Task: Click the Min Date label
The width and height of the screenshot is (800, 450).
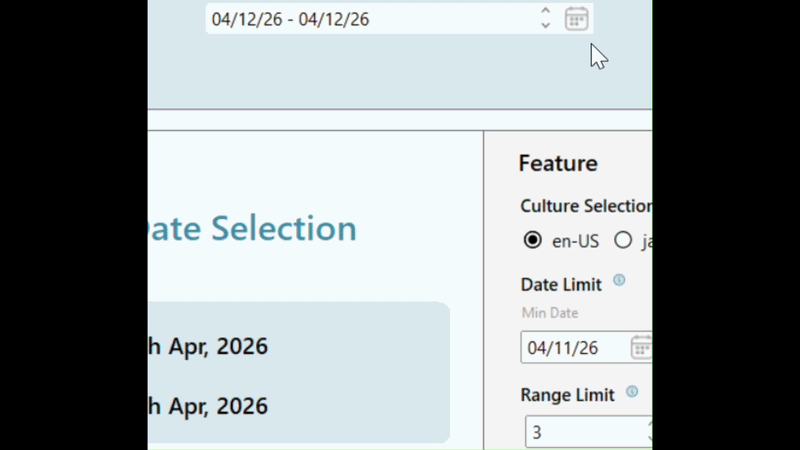Action: (x=550, y=313)
